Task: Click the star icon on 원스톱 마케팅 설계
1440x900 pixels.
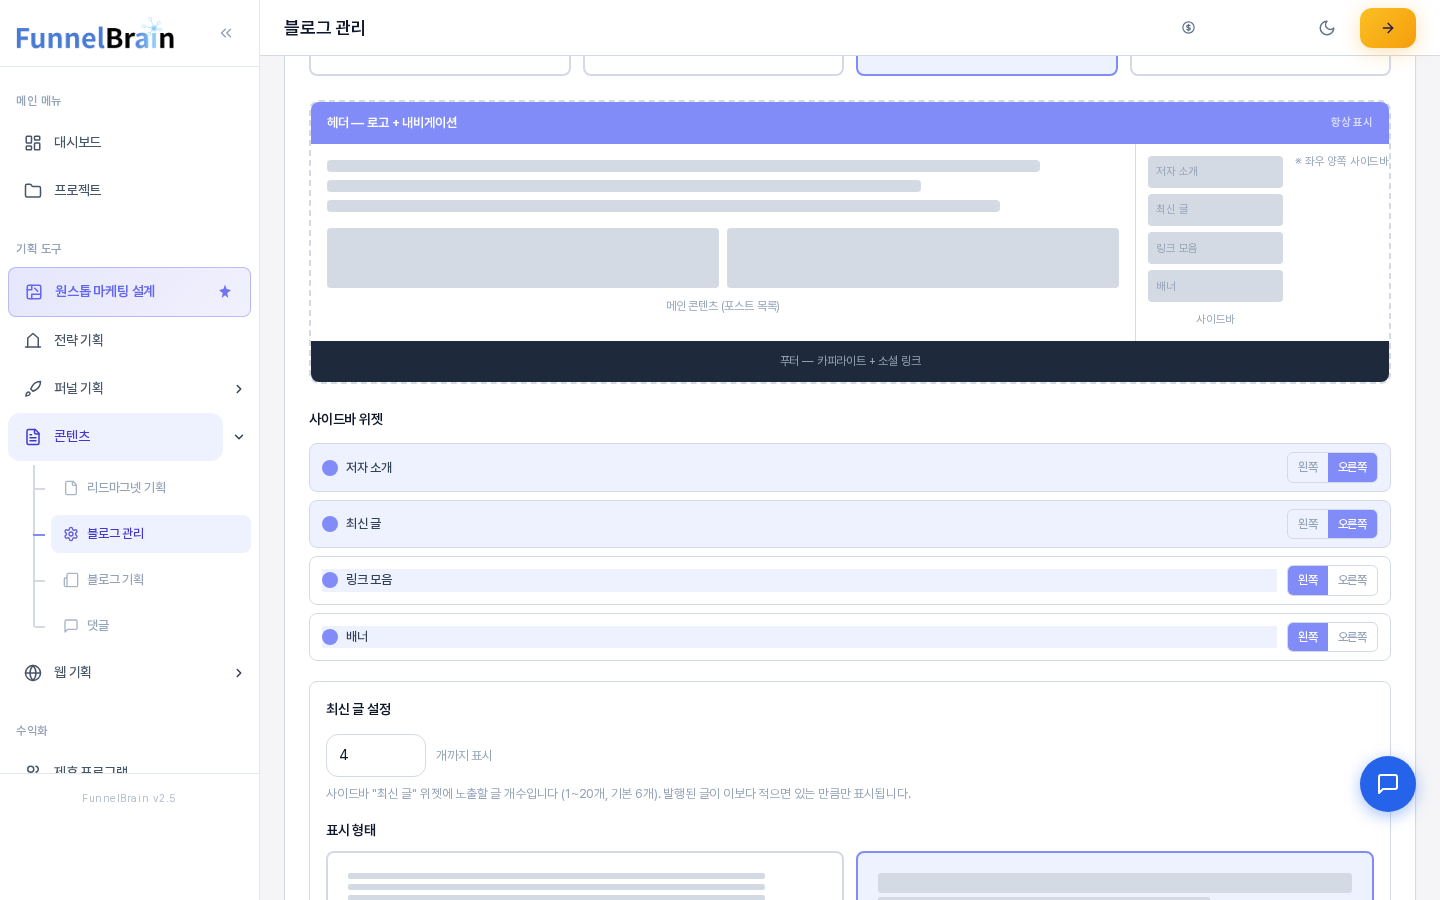Action: [x=225, y=292]
